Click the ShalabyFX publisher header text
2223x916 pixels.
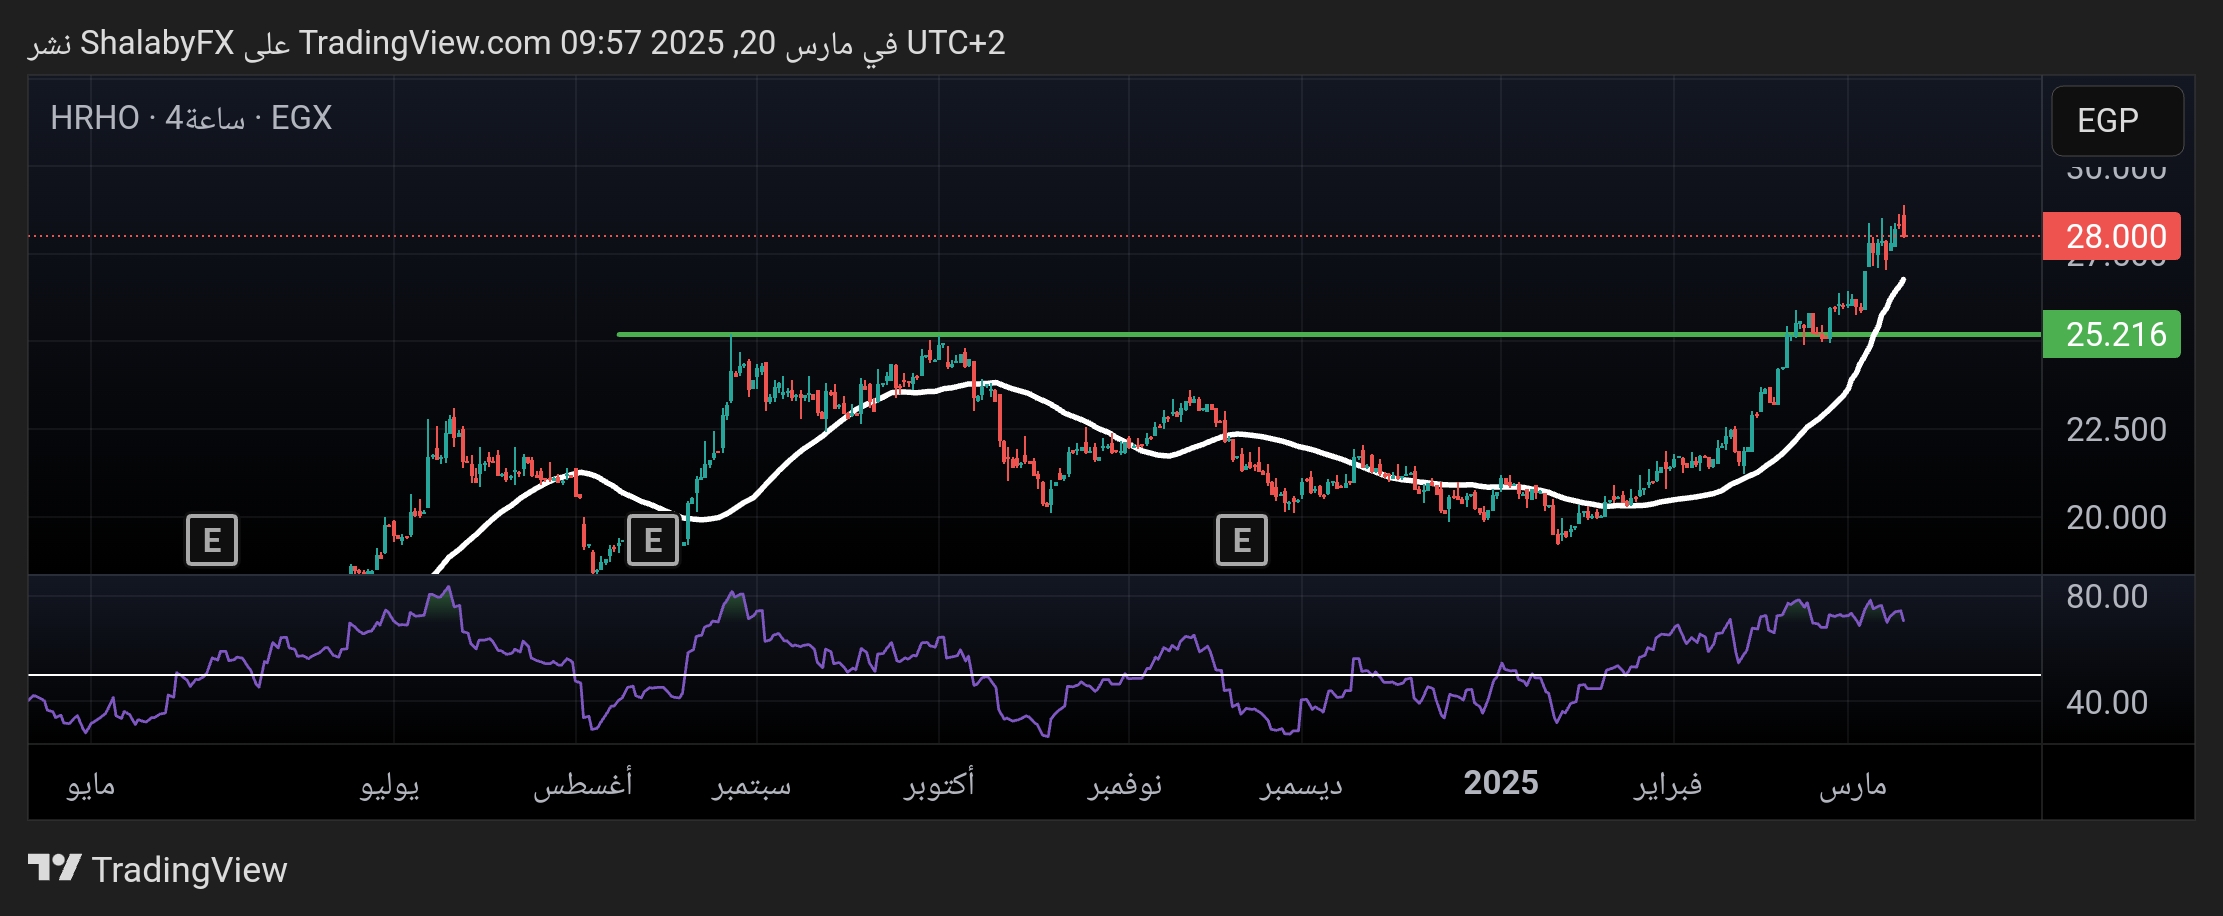point(157,43)
